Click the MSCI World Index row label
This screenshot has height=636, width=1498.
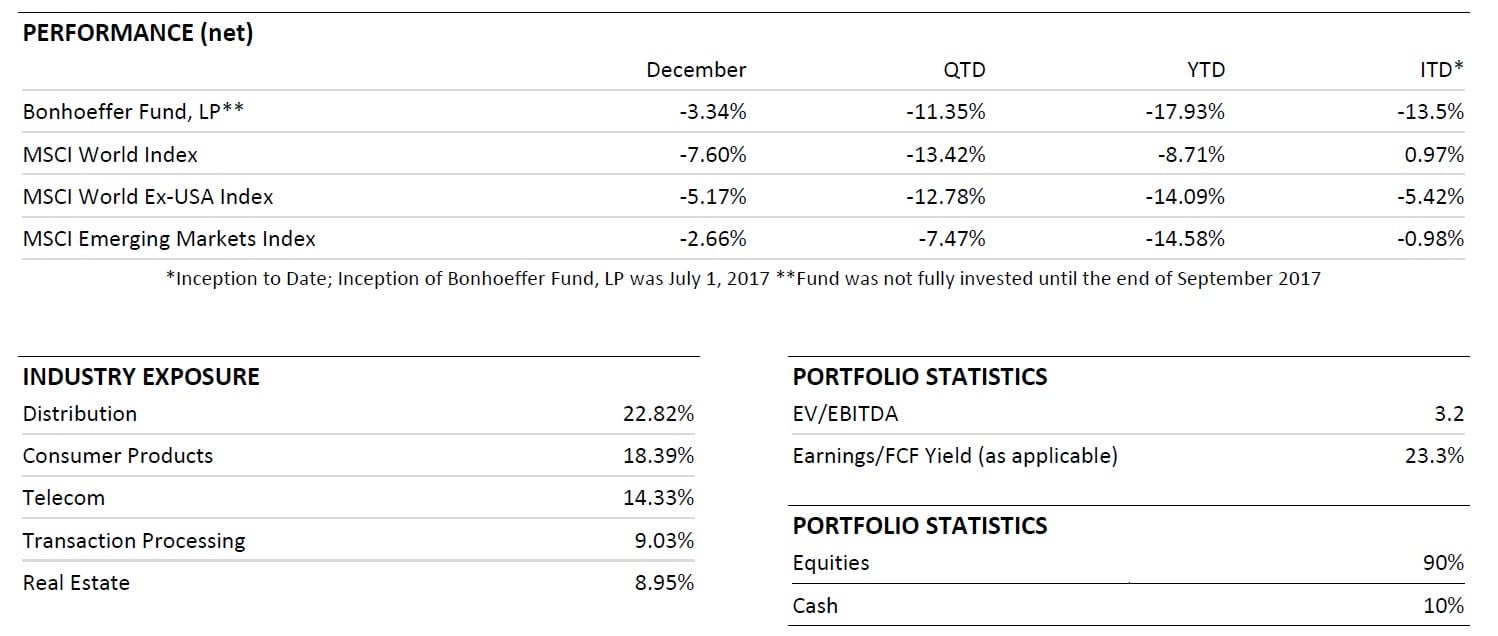tap(110, 155)
